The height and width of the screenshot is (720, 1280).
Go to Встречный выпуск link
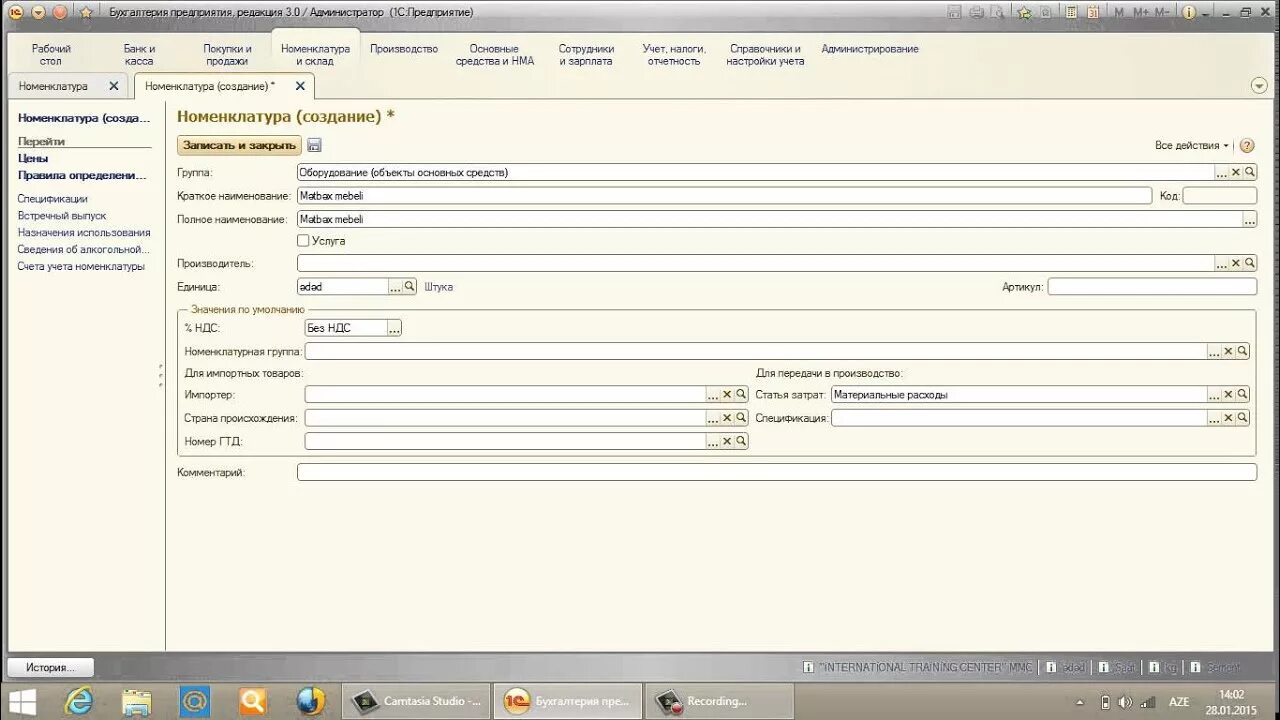tap(62, 216)
